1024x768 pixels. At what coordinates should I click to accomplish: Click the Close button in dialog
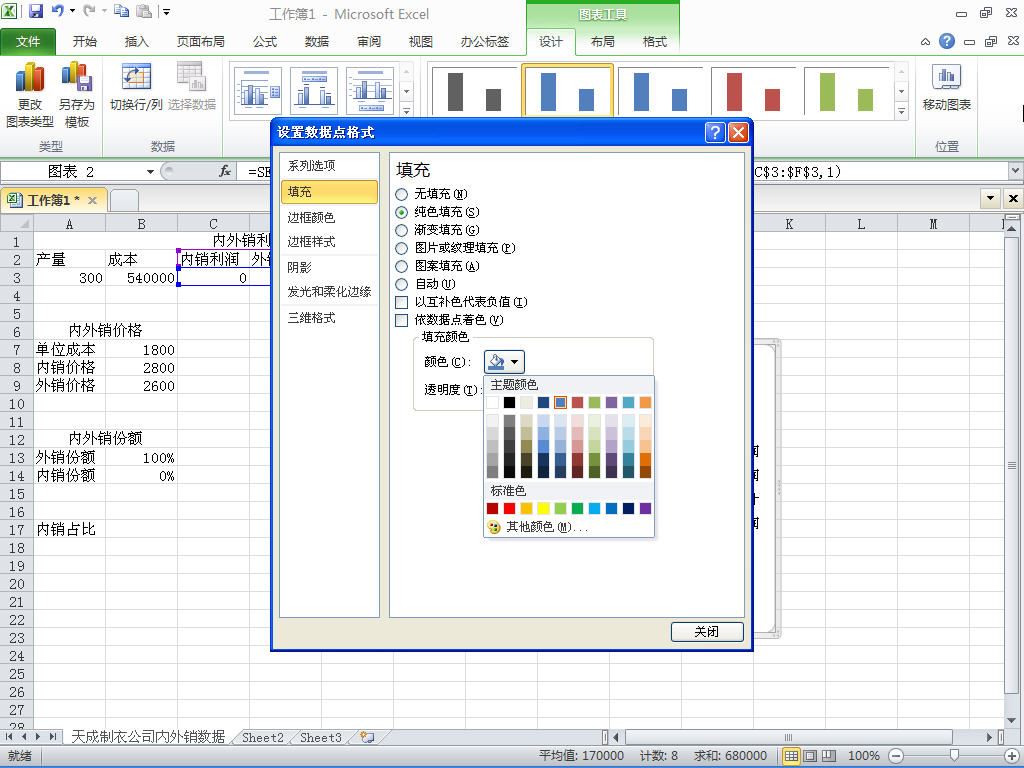(x=707, y=632)
